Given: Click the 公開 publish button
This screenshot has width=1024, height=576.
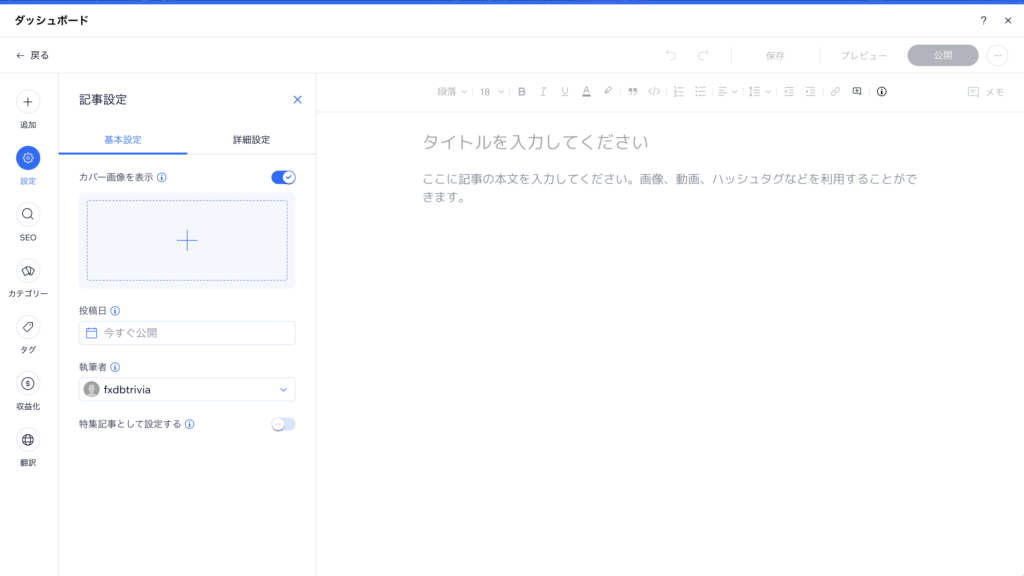Looking at the screenshot, I should [x=942, y=56].
